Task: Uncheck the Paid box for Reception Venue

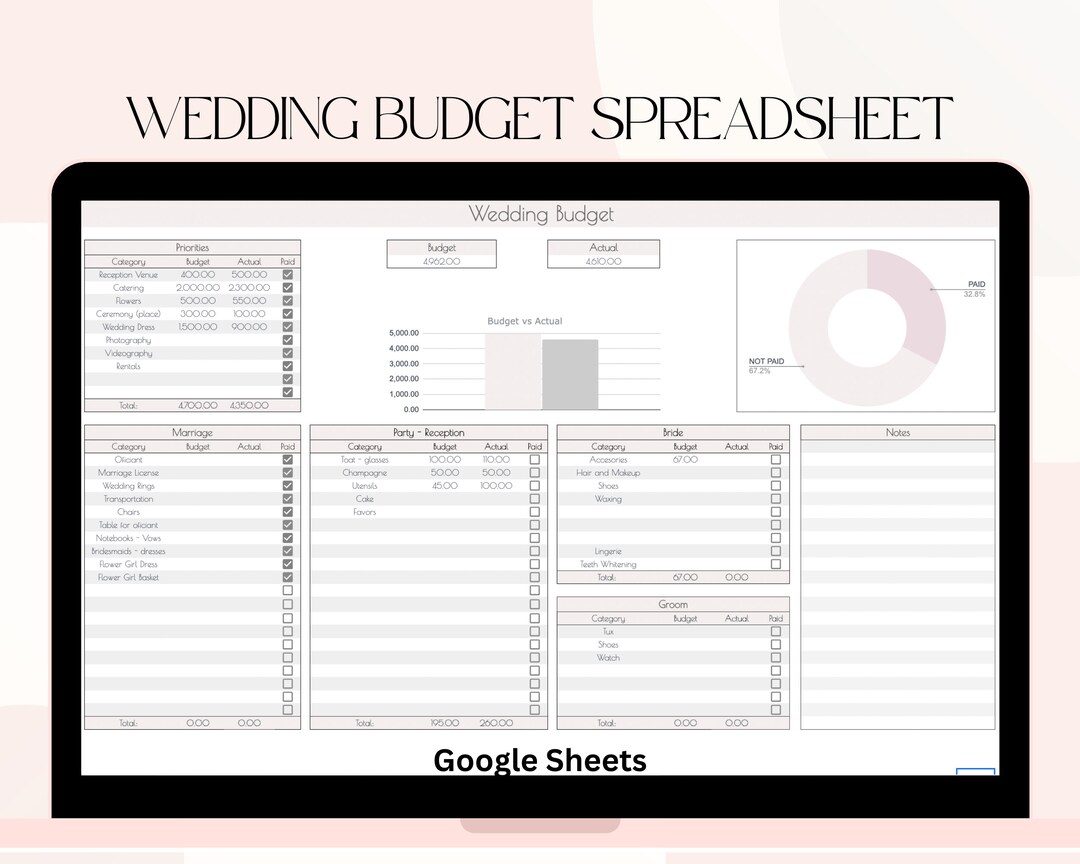Action: (288, 274)
